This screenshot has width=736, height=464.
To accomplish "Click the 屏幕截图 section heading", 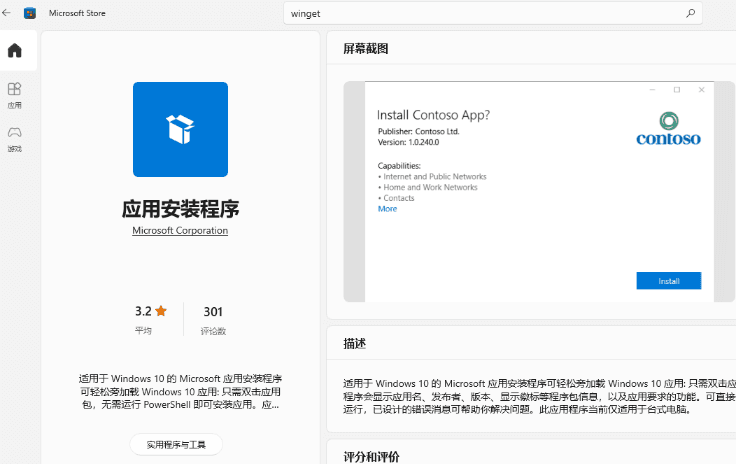I will pos(365,49).
